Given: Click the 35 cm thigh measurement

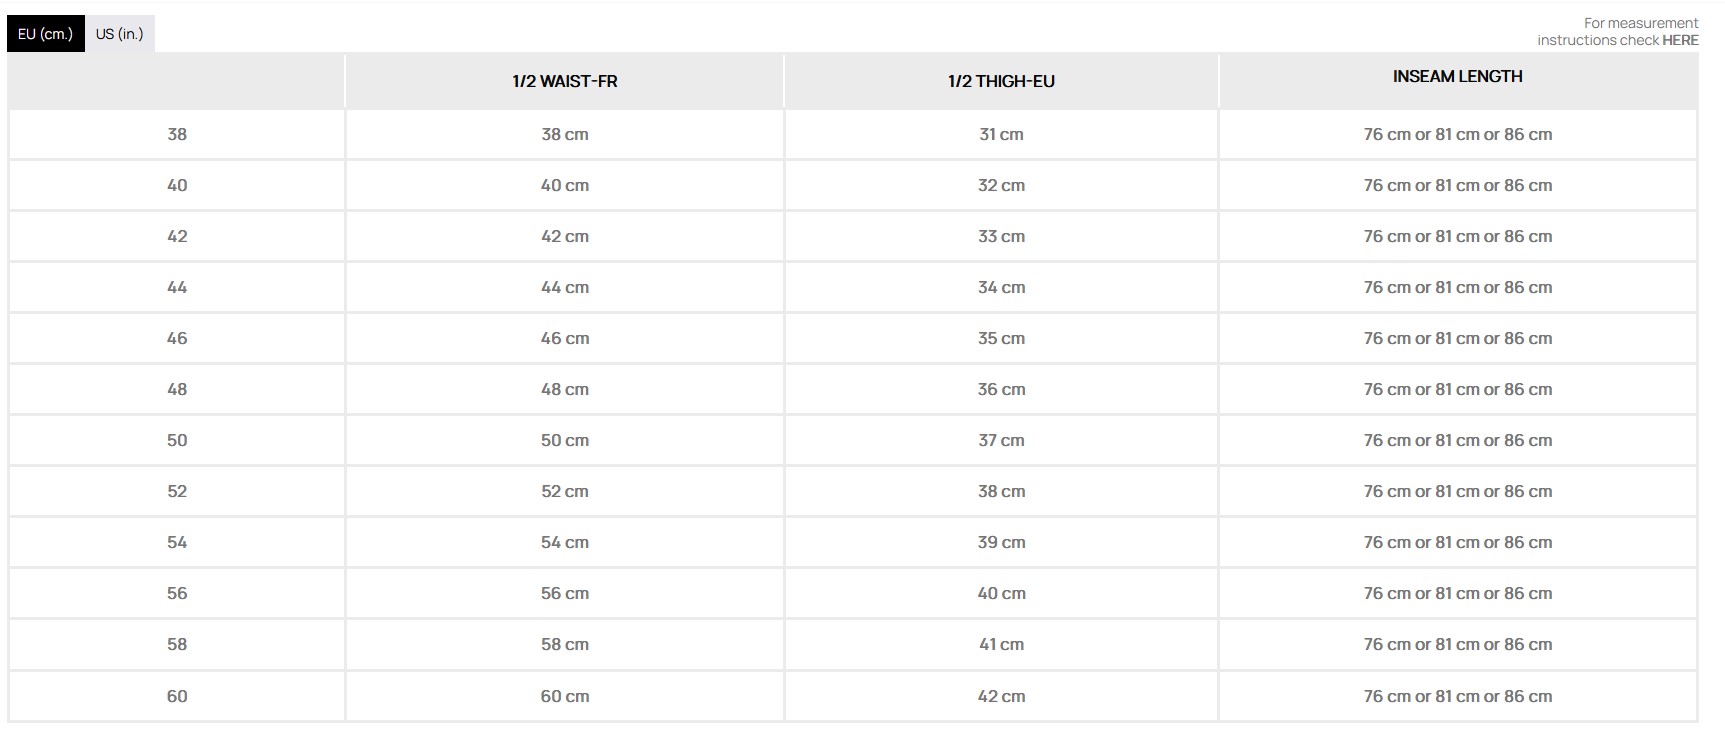Looking at the screenshot, I should coord(1001,339).
